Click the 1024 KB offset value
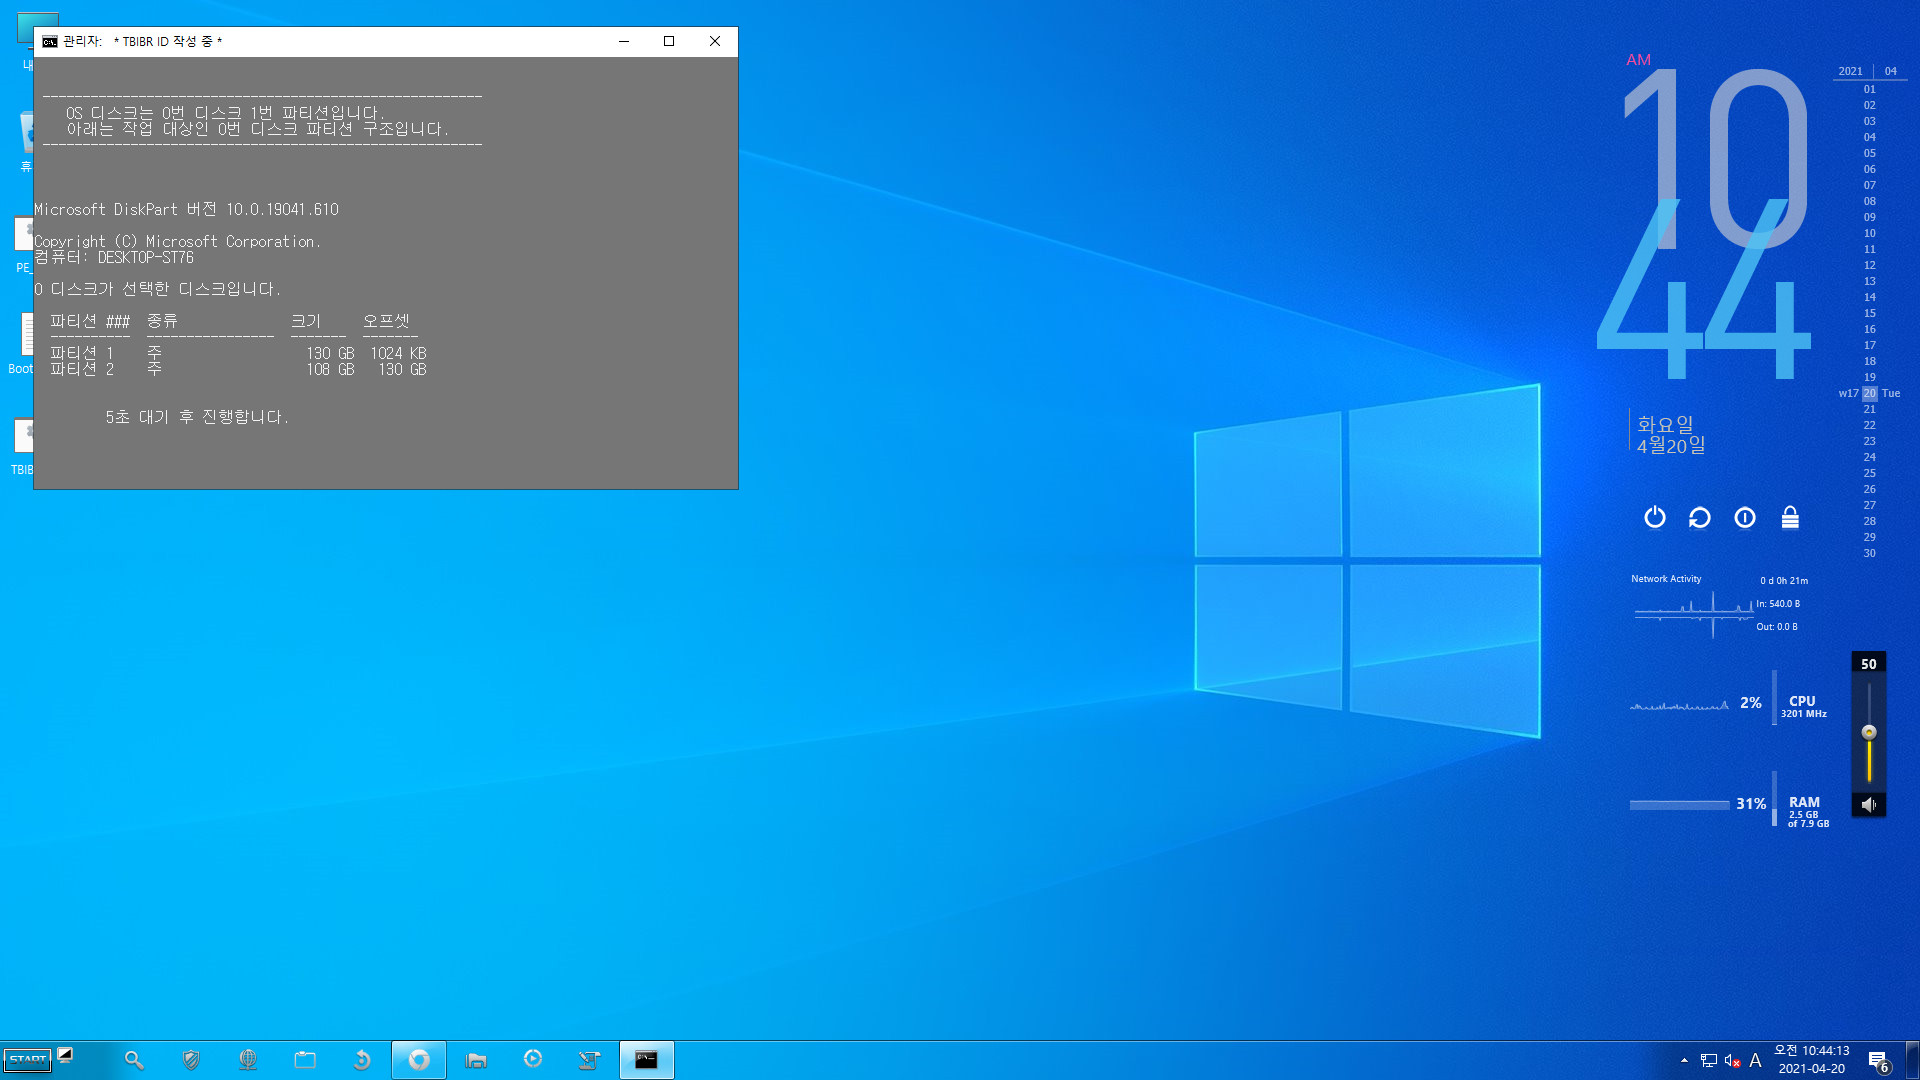Screen dimensions: 1920x1080 398,353
